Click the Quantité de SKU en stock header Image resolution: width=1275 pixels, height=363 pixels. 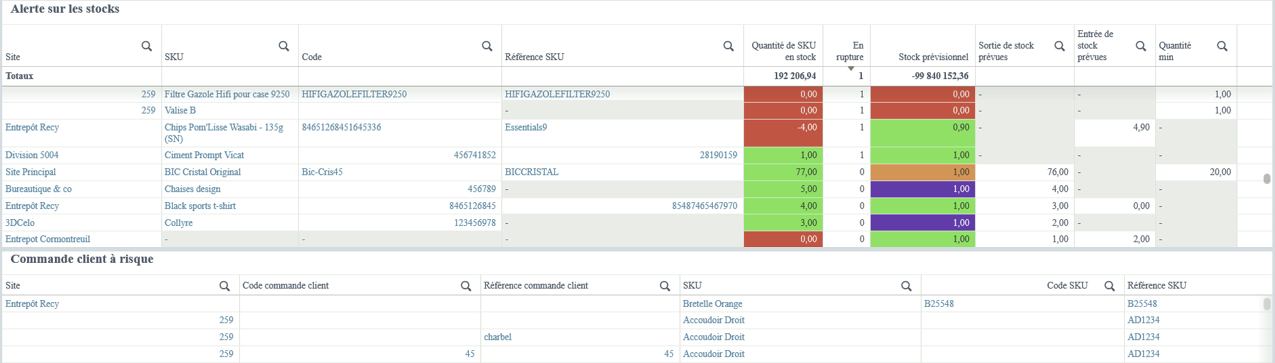tap(784, 51)
